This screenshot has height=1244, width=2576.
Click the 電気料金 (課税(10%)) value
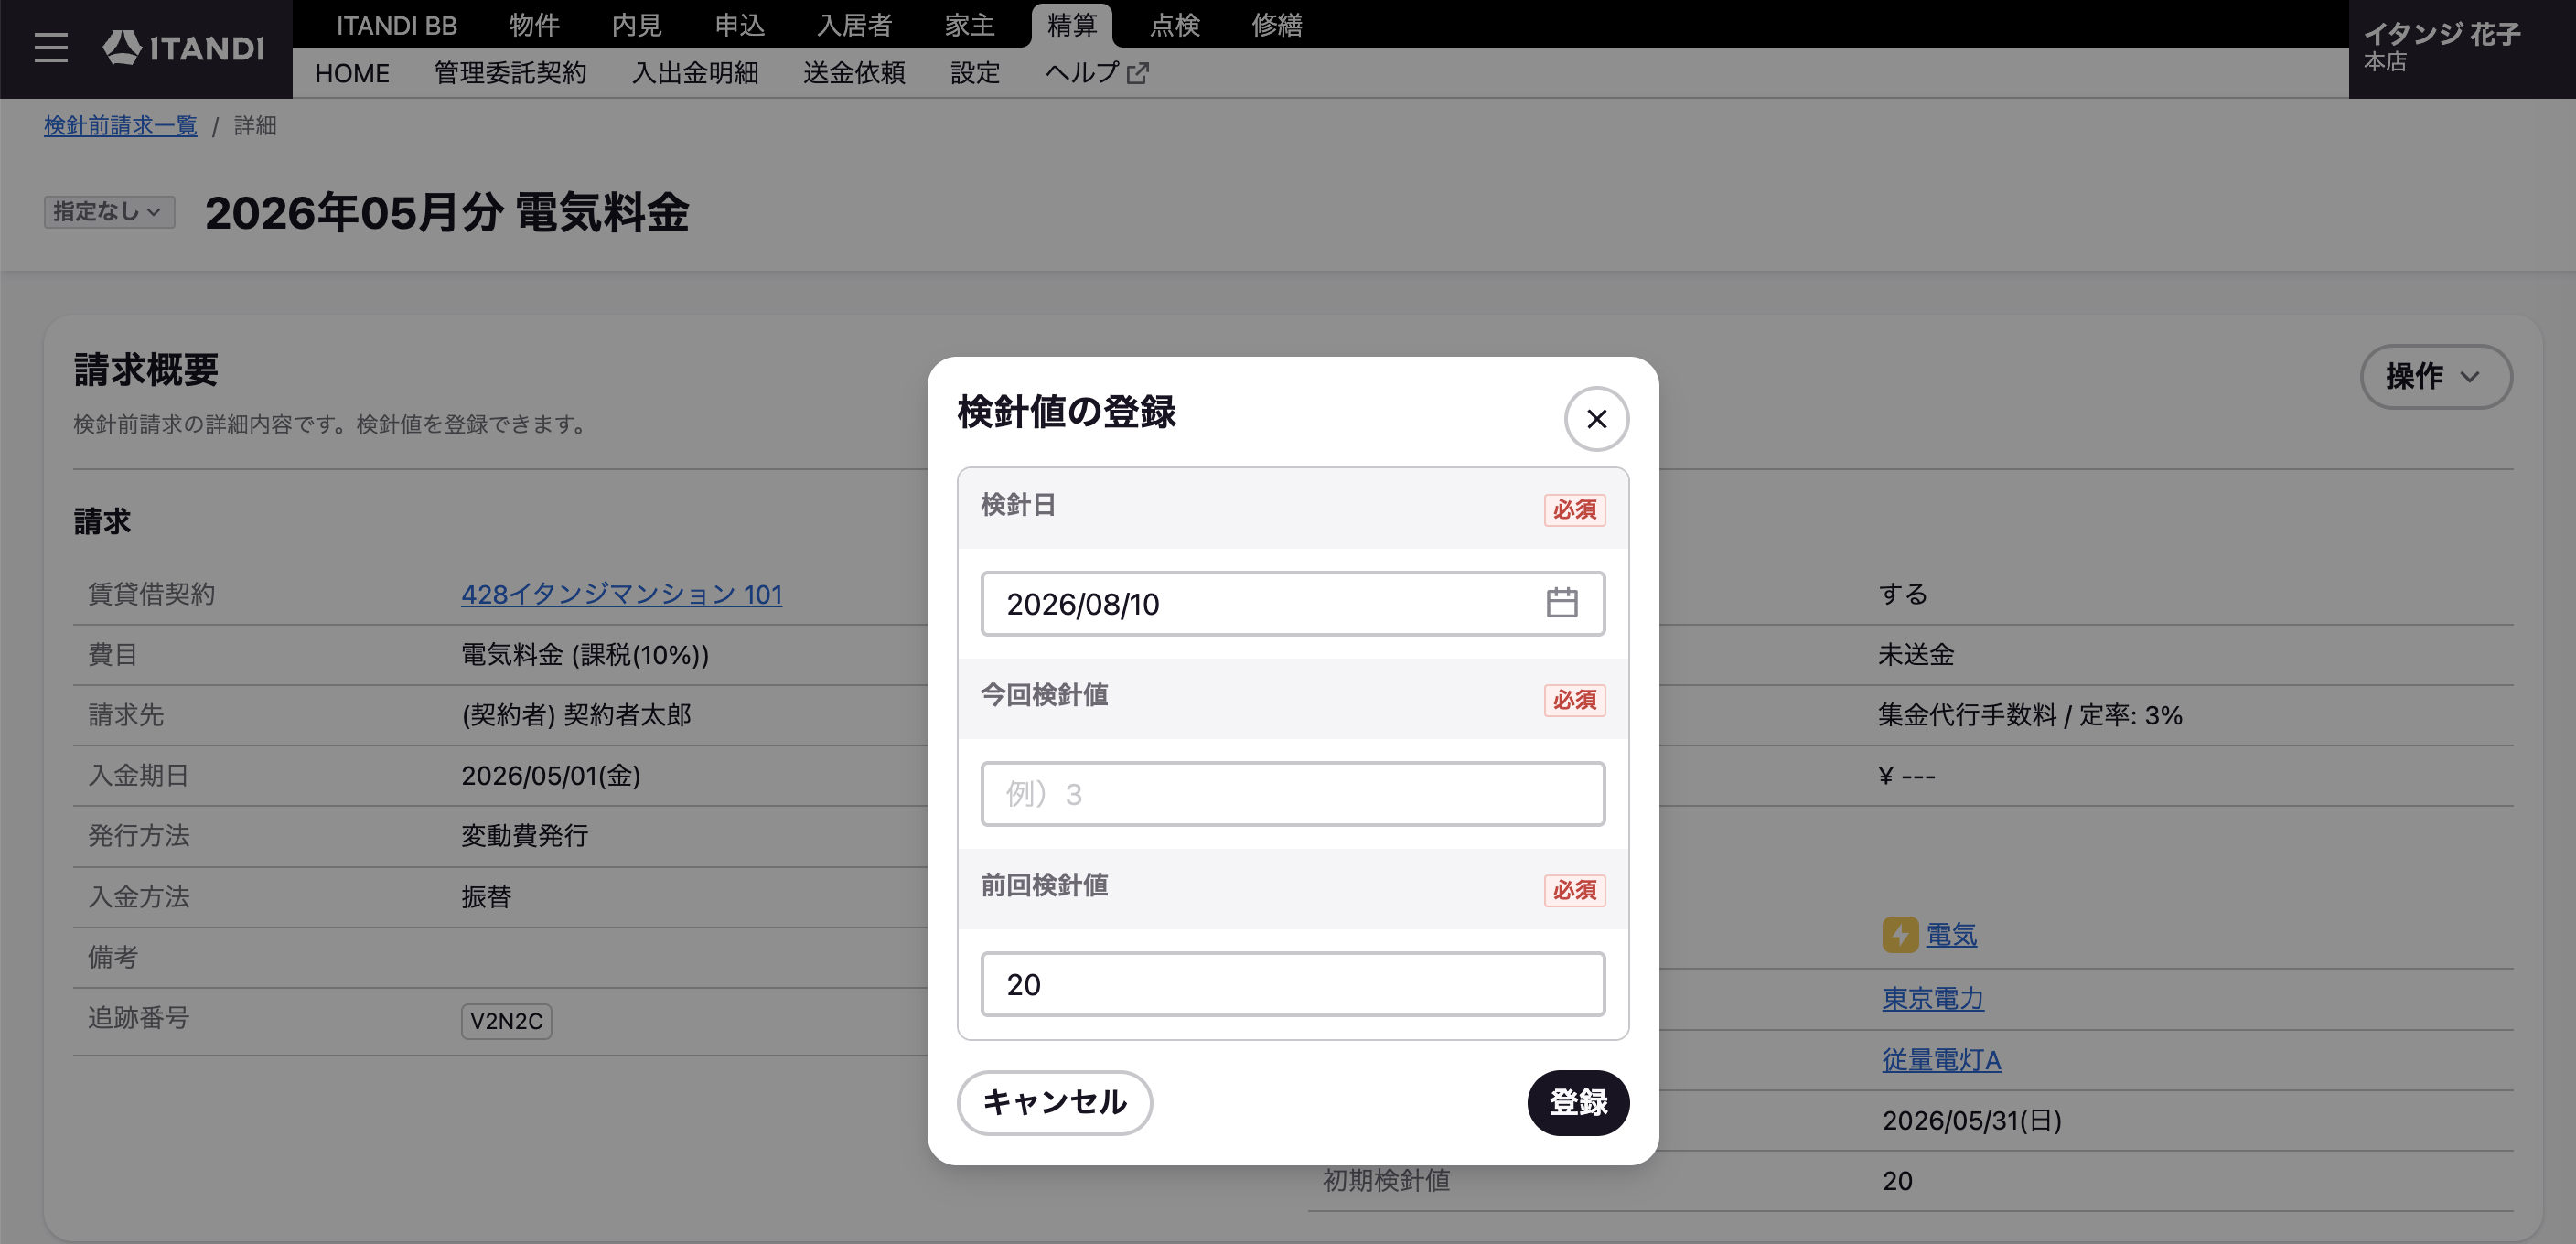tap(585, 655)
